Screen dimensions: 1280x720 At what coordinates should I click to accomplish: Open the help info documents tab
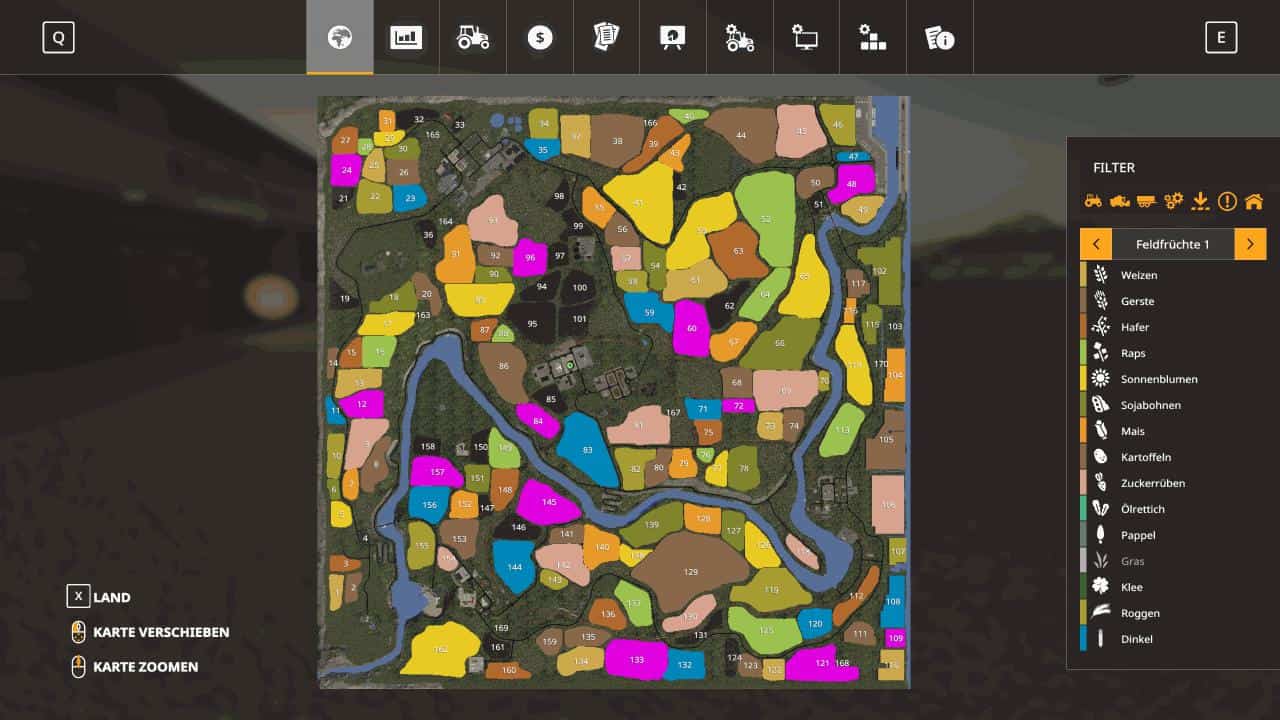[x=939, y=38]
